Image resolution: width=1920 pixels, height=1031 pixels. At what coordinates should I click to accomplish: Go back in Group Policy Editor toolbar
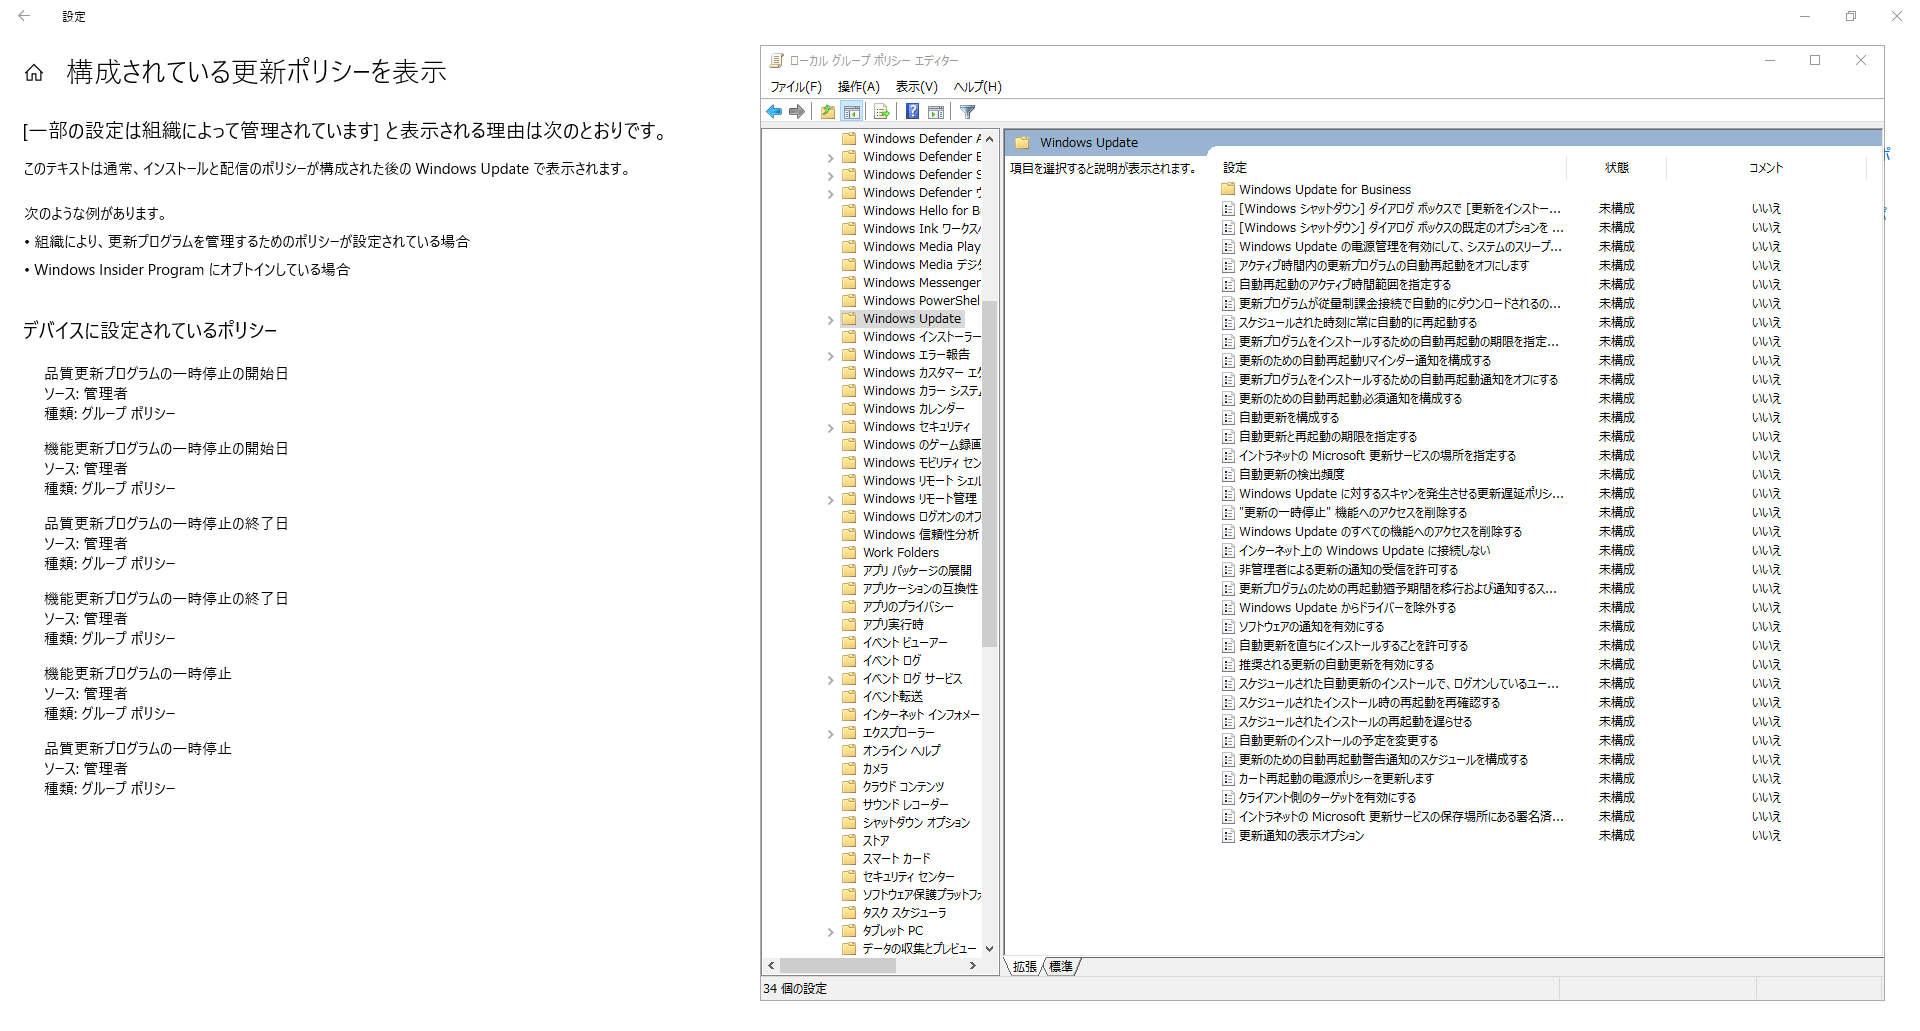tap(774, 112)
